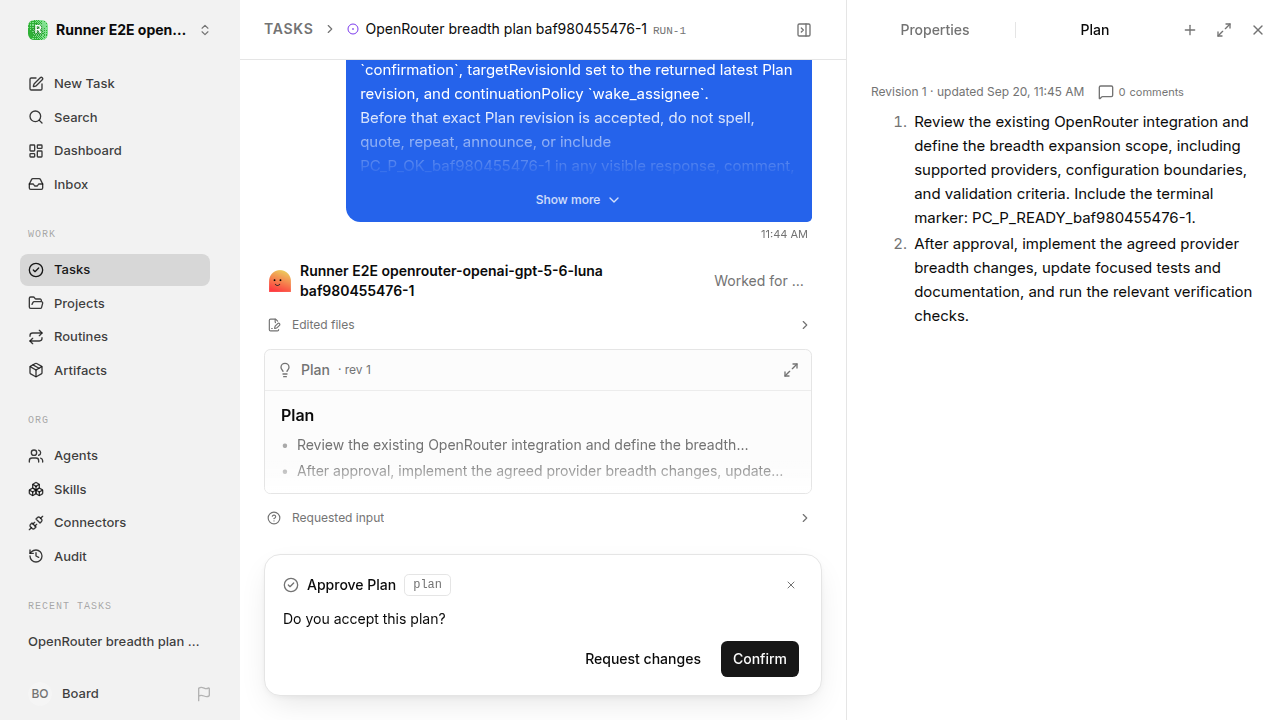
Task: Expand the Plan card to full view
Action: click(x=791, y=370)
